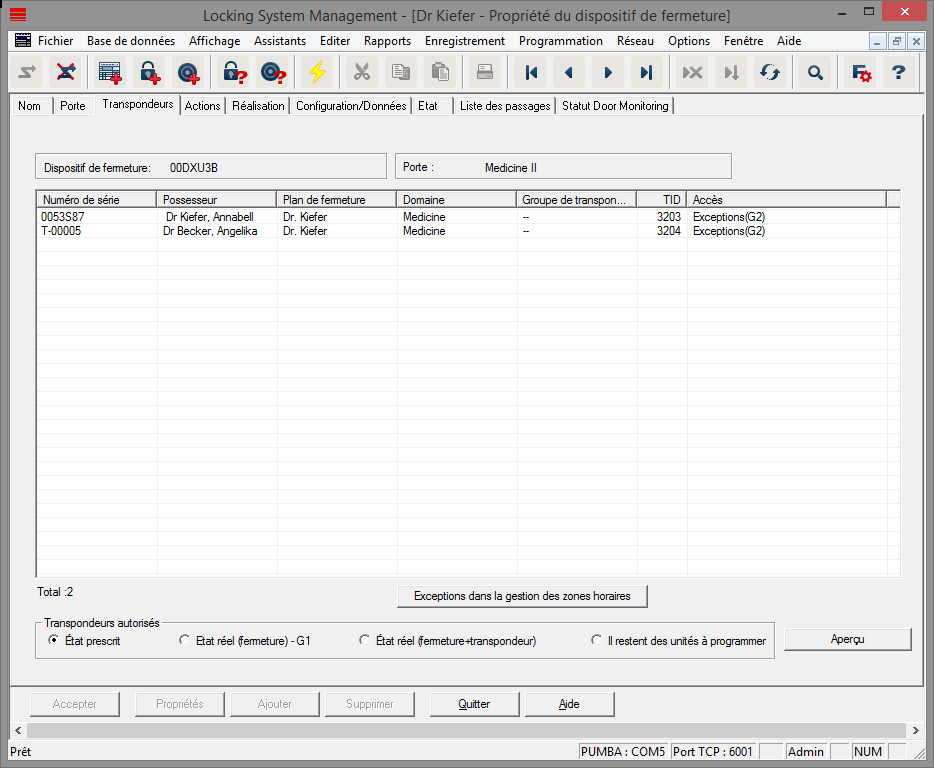The width and height of the screenshot is (934, 768).
Task: Select the new lock icon
Action: tap(148, 72)
